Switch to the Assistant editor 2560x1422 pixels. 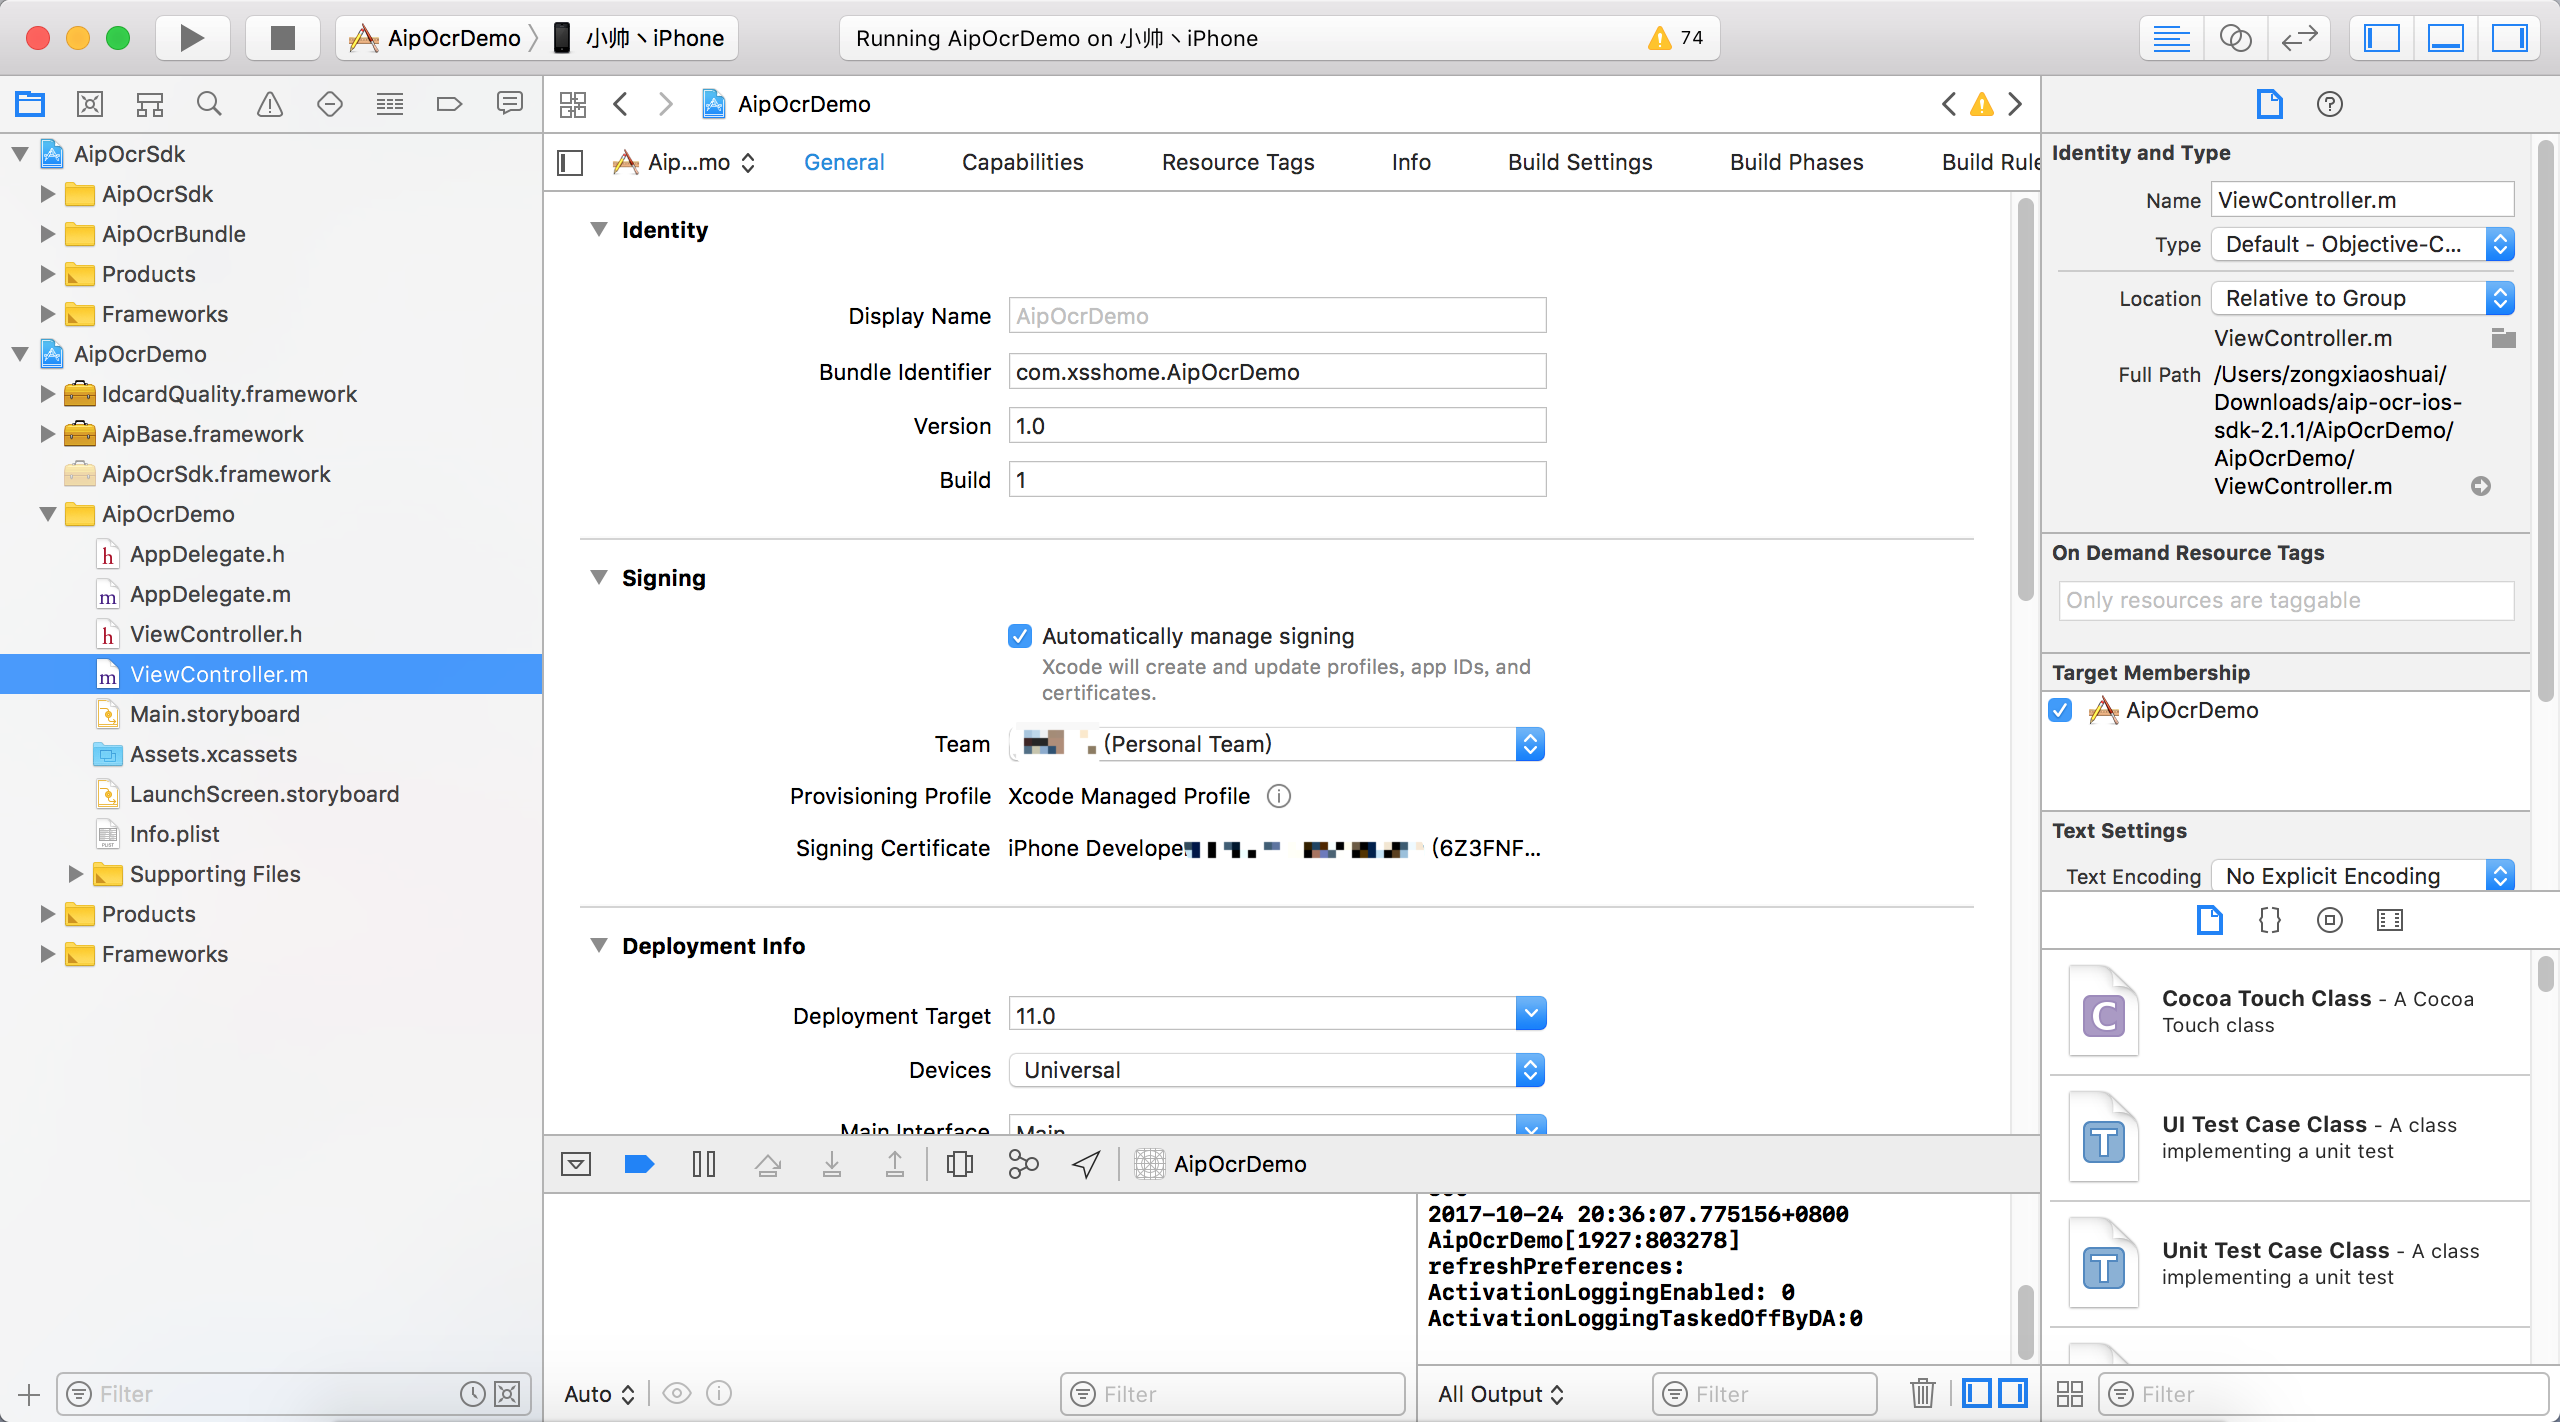[2235, 38]
